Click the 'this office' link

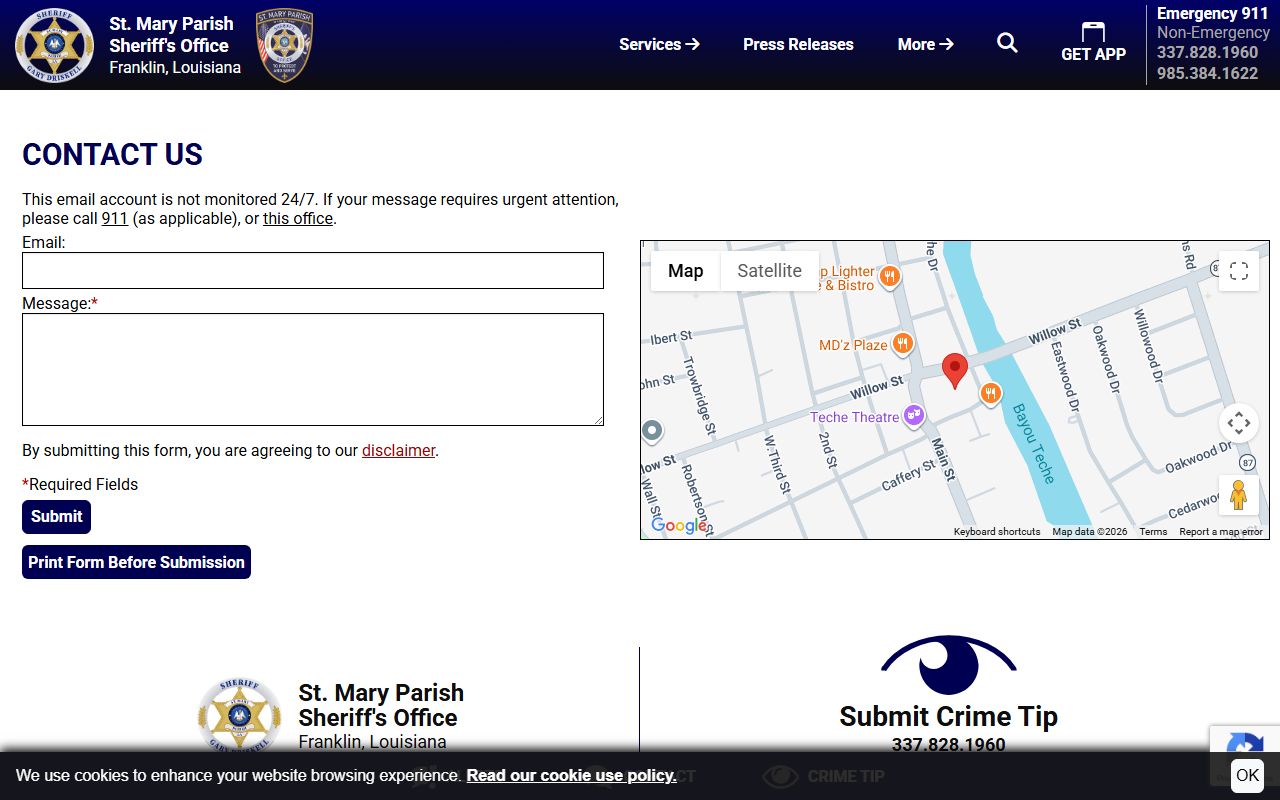click(x=298, y=218)
